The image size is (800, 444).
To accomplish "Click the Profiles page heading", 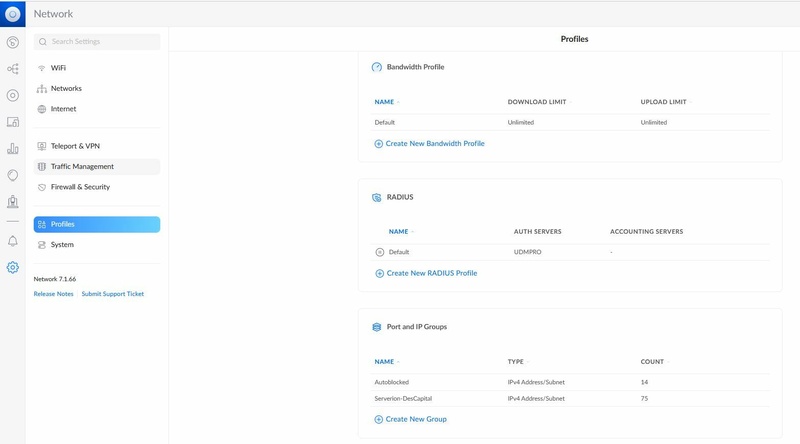I will (x=574, y=39).
